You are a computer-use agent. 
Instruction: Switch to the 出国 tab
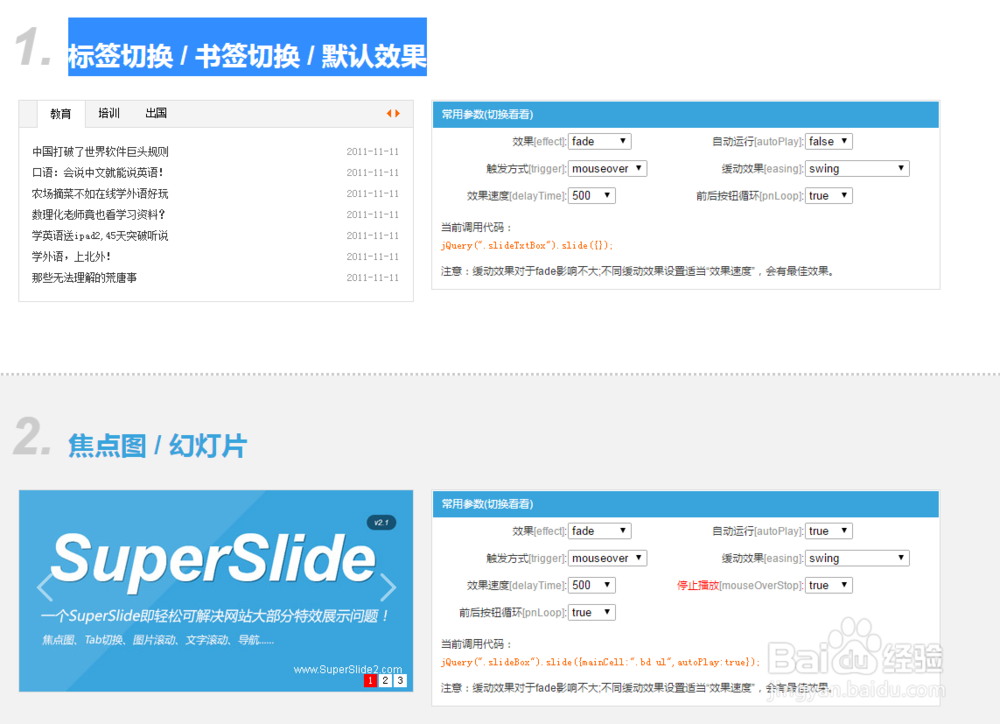[156, 113]
